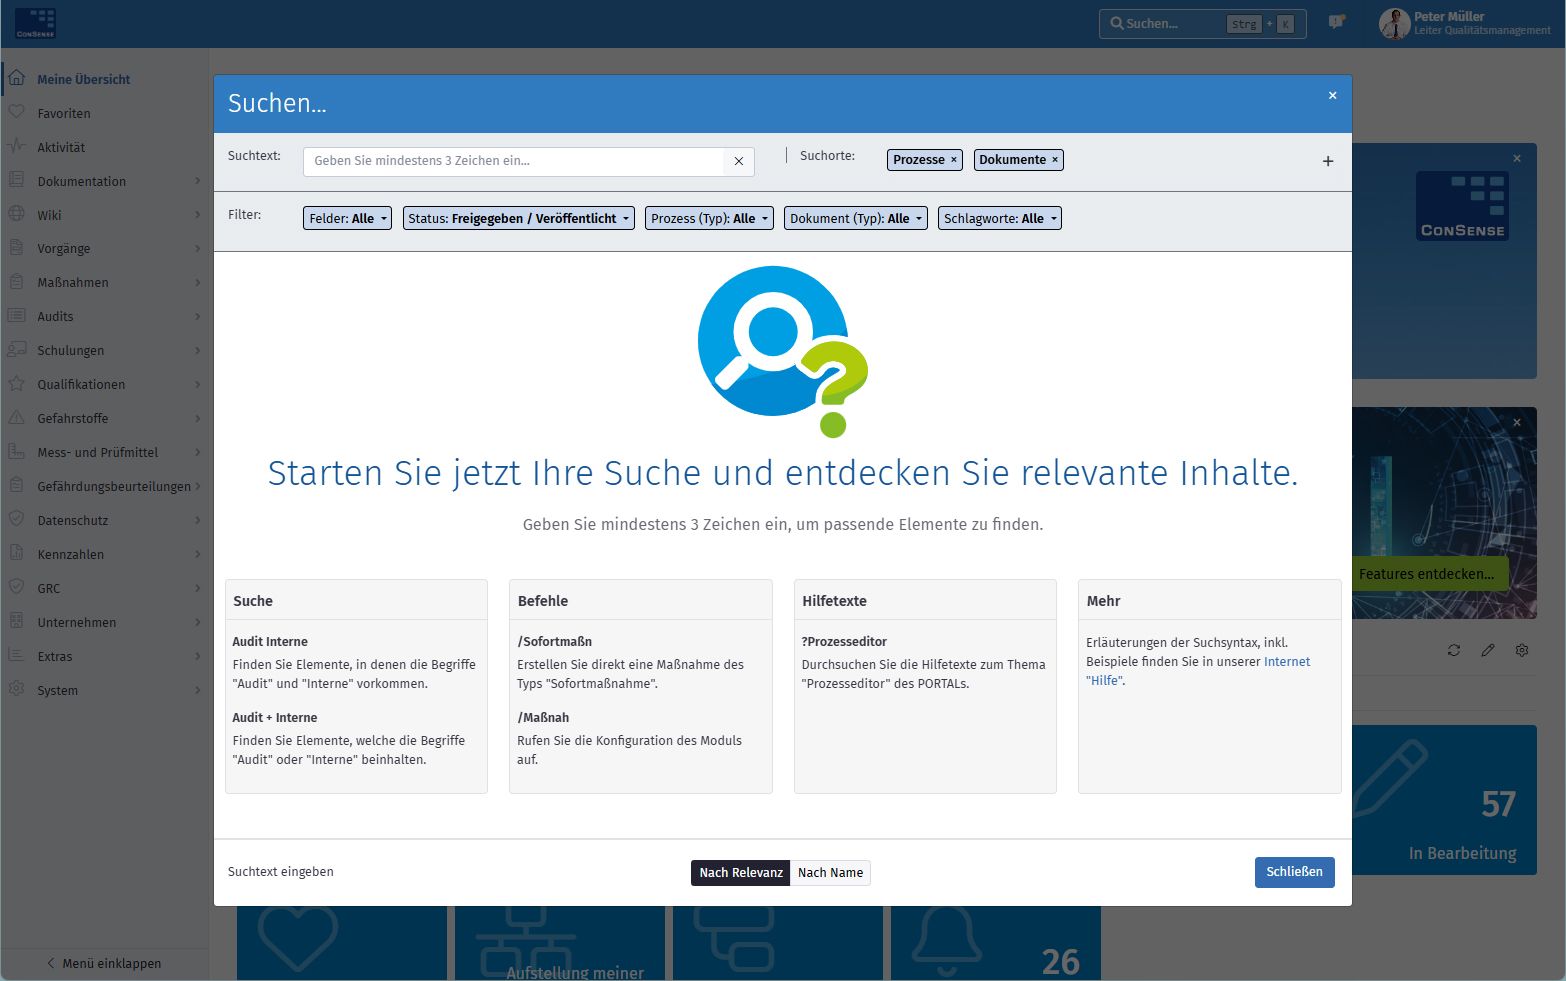Select the Schulungen icon in the sidebar
The image size is (1566, 981).
coord(16,350)
